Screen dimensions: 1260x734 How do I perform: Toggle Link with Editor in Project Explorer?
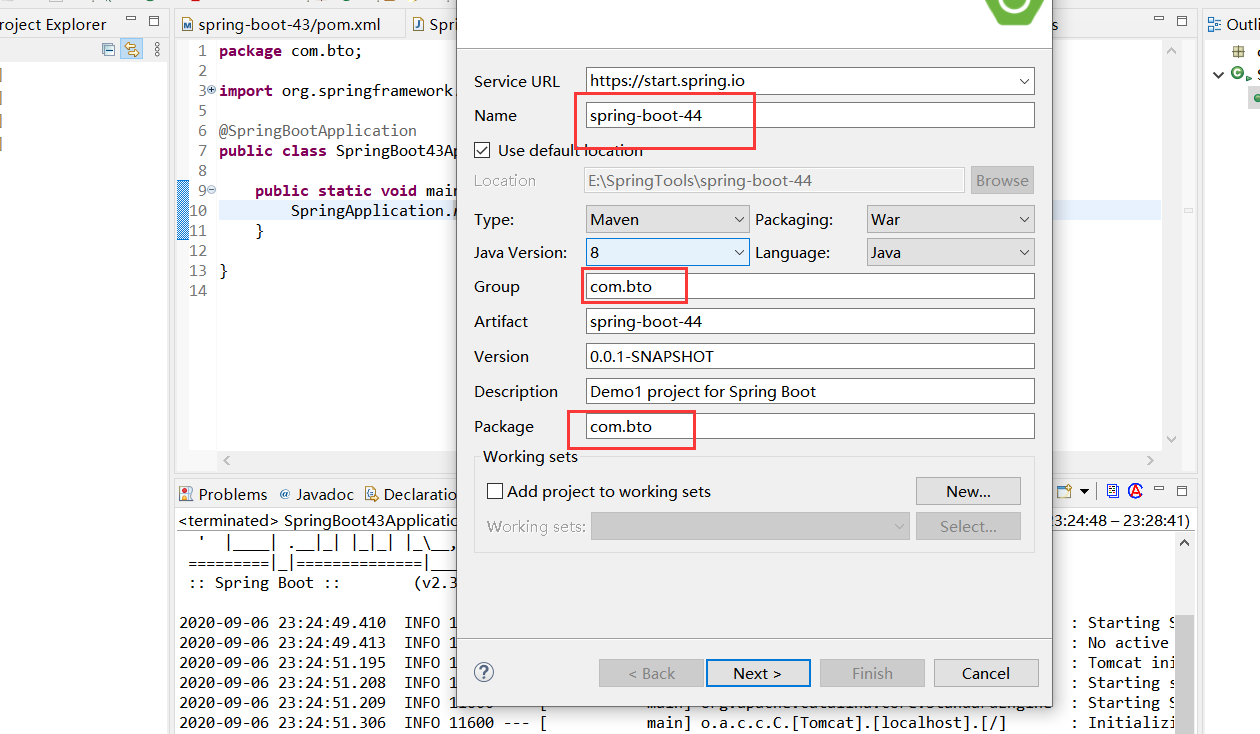click(131, 50)
